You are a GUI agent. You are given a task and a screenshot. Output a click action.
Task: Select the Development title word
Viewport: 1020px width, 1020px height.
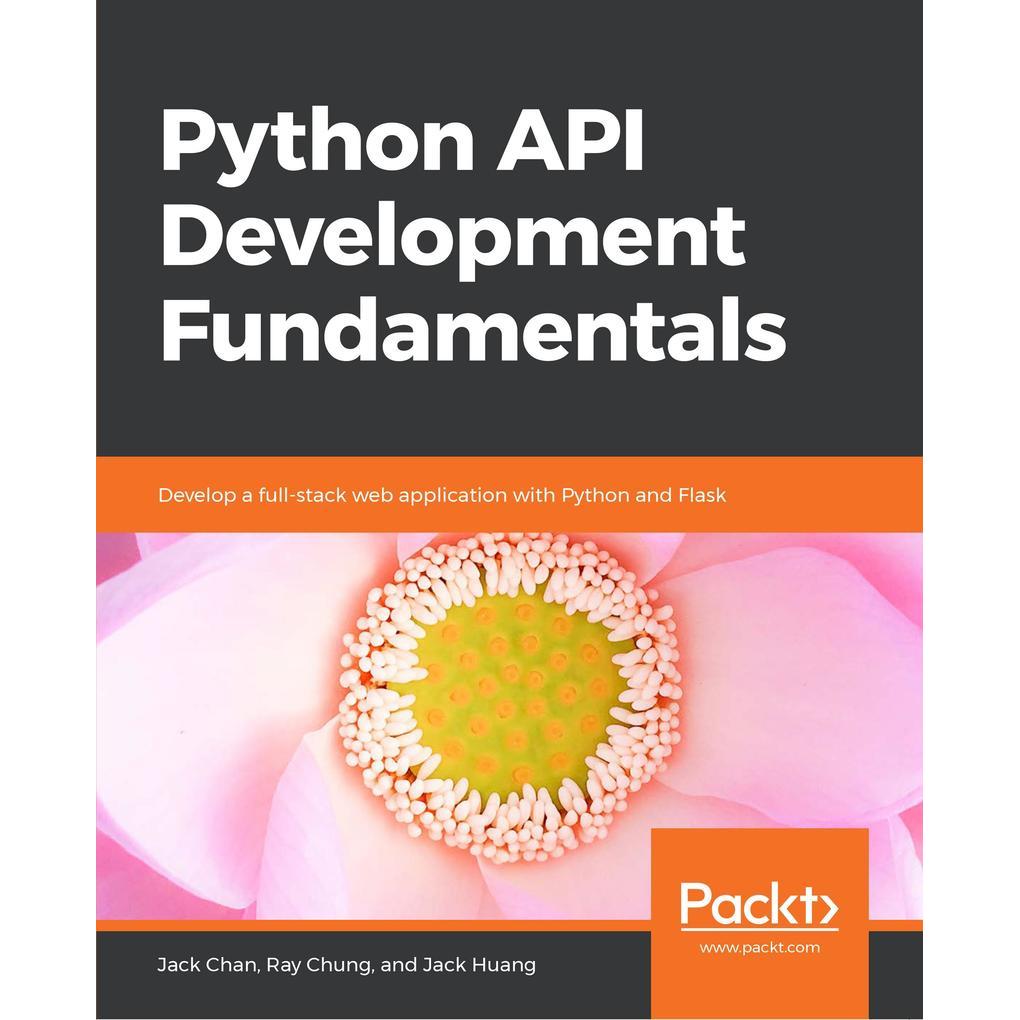point(452,236)
